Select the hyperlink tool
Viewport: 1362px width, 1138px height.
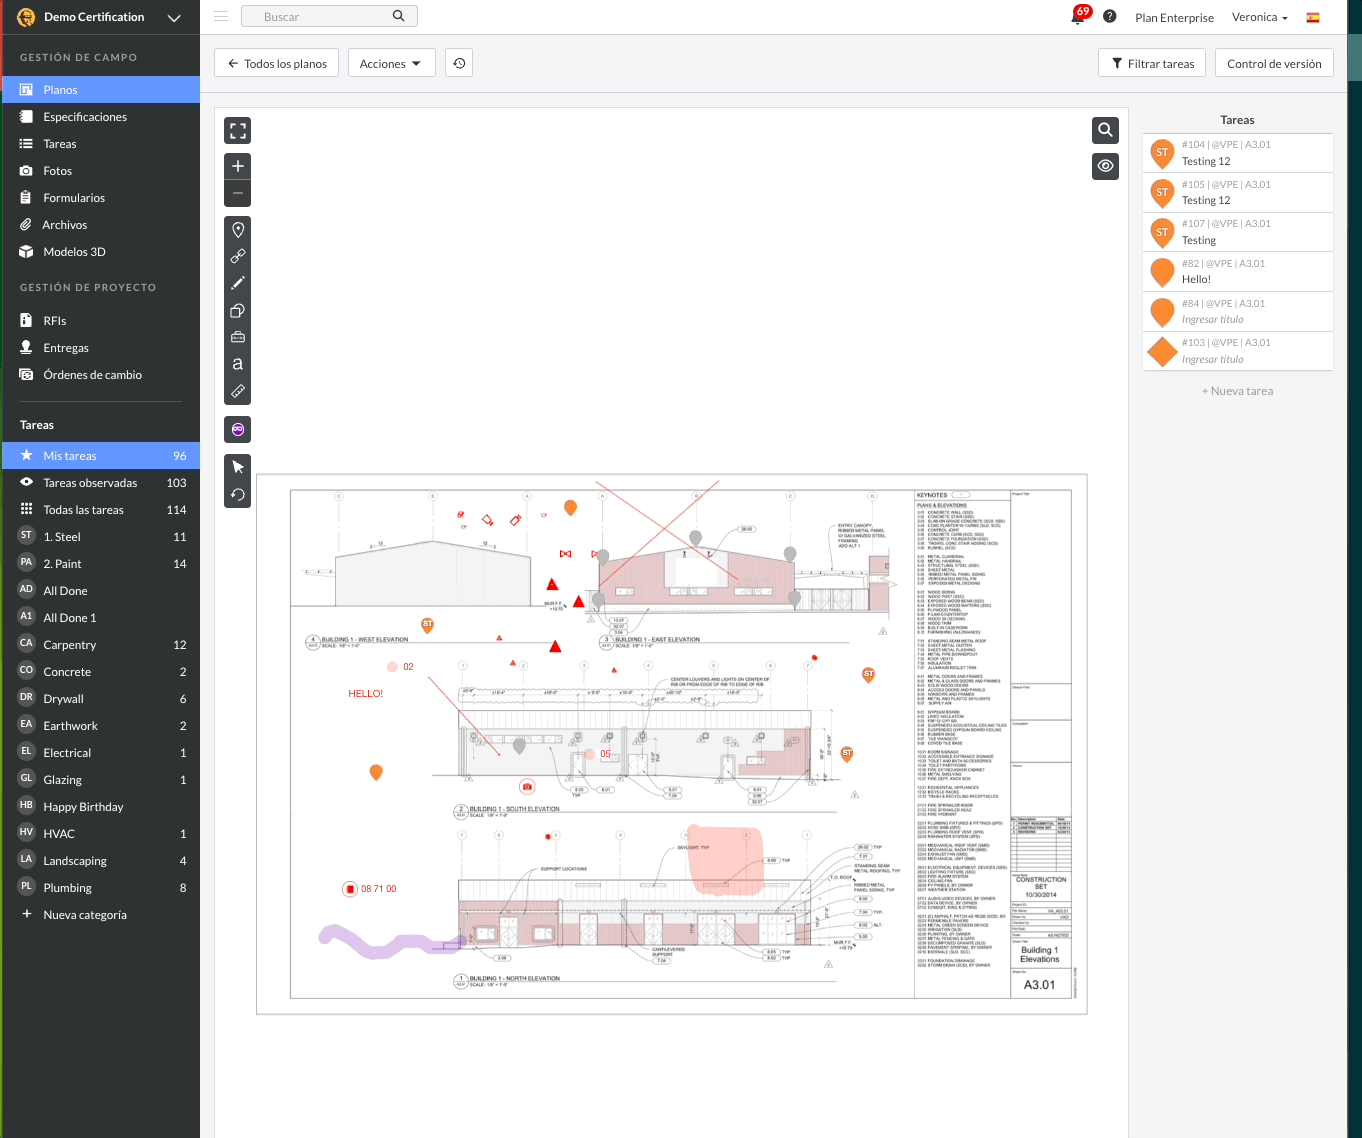pyautogui.click(x=238, y=257)
